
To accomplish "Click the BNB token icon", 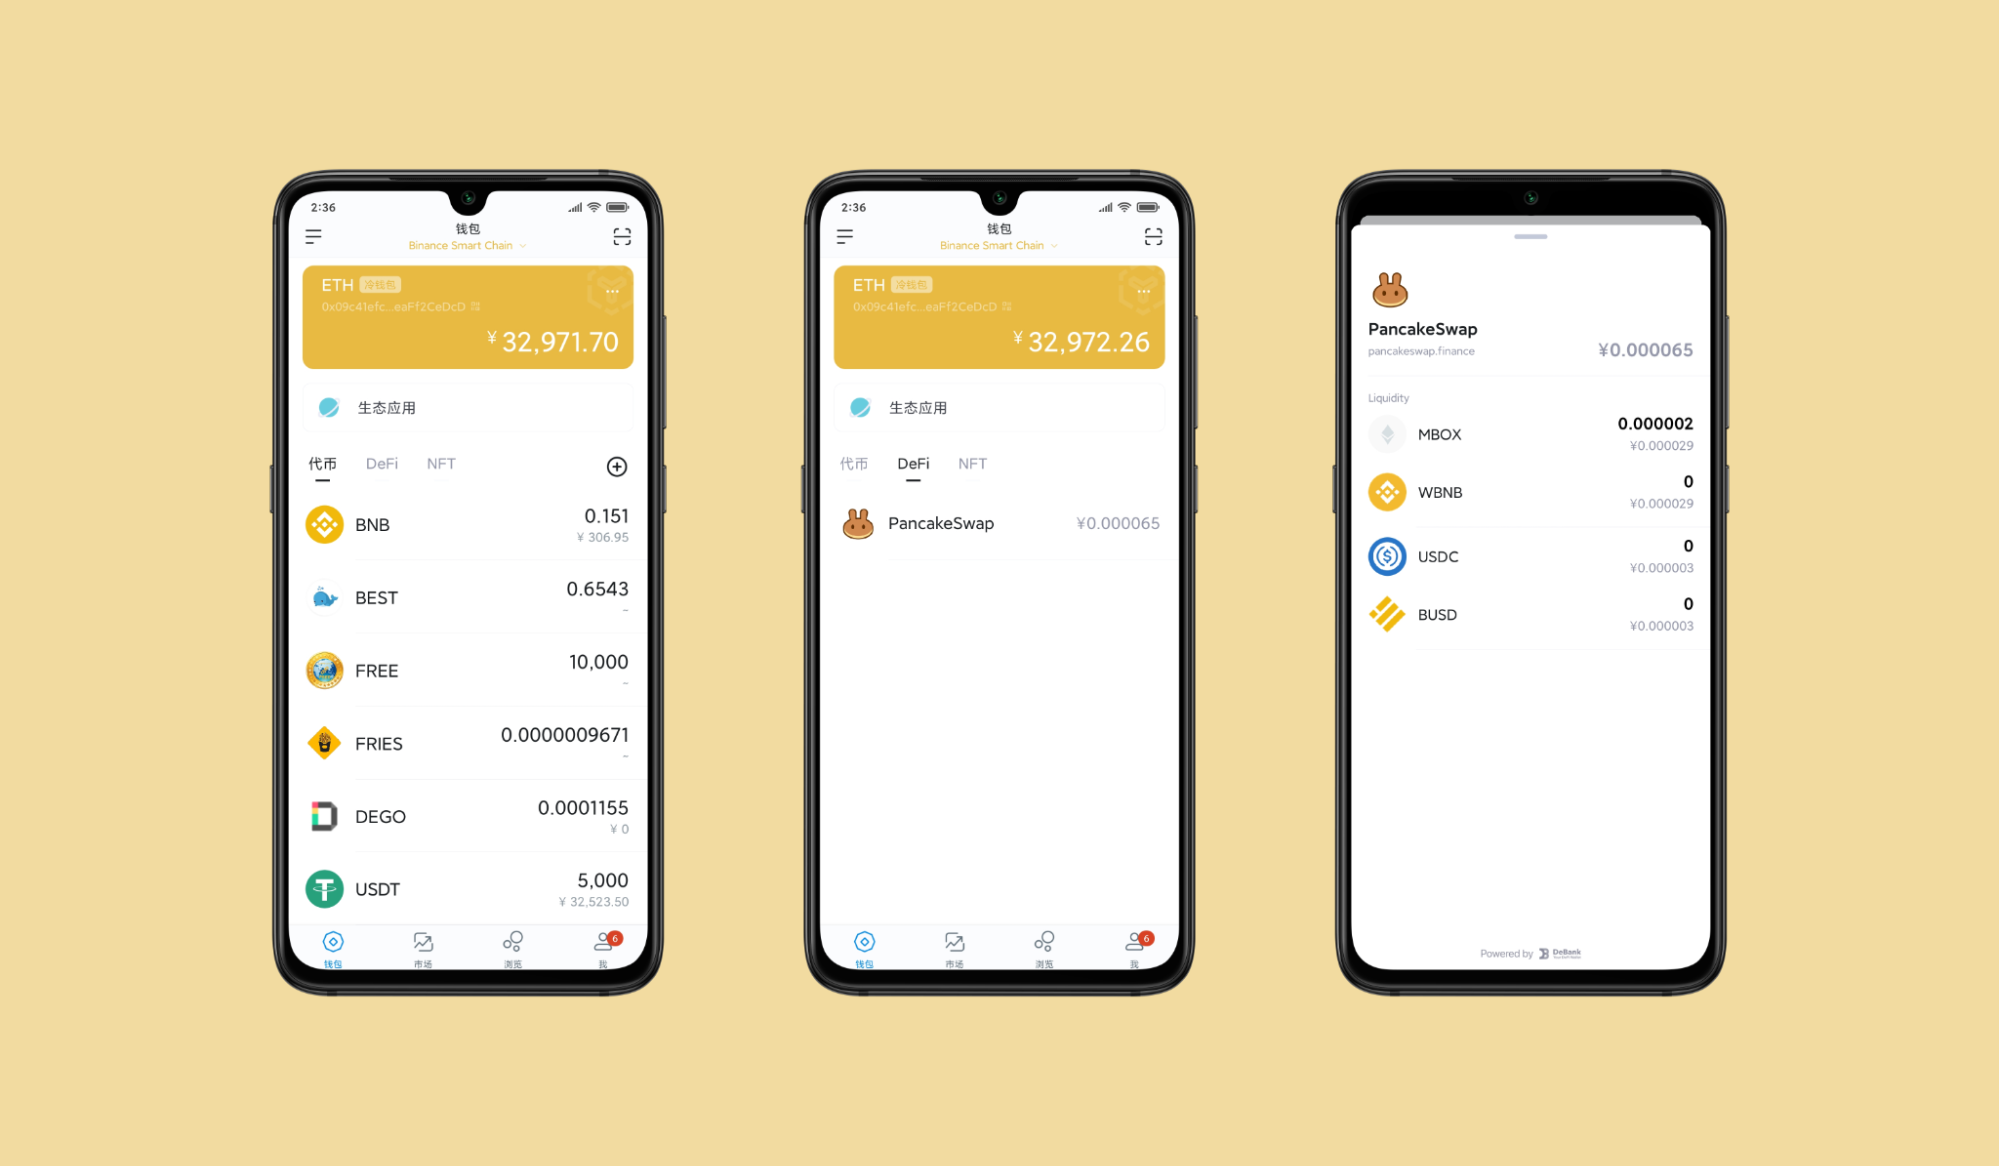I will tap(322, 525).
